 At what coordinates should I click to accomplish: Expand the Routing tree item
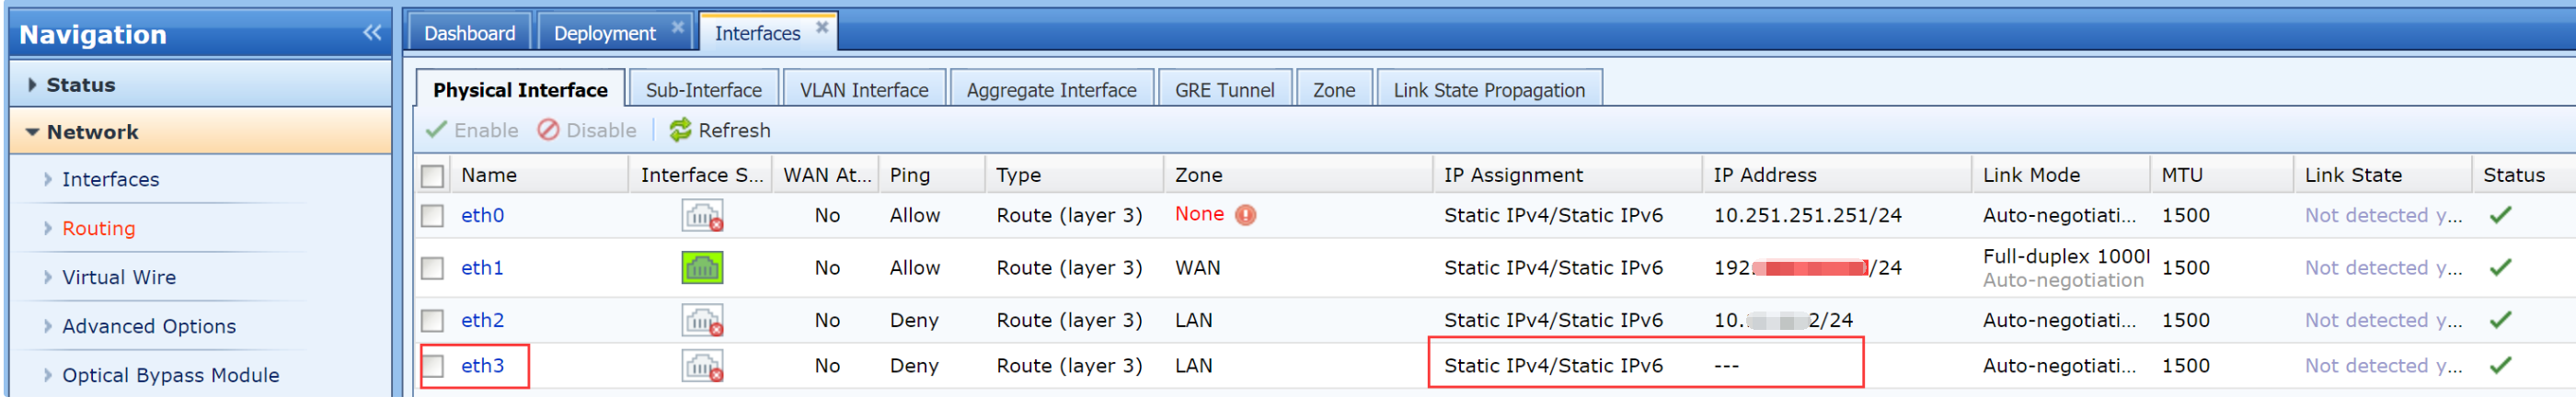47,229
